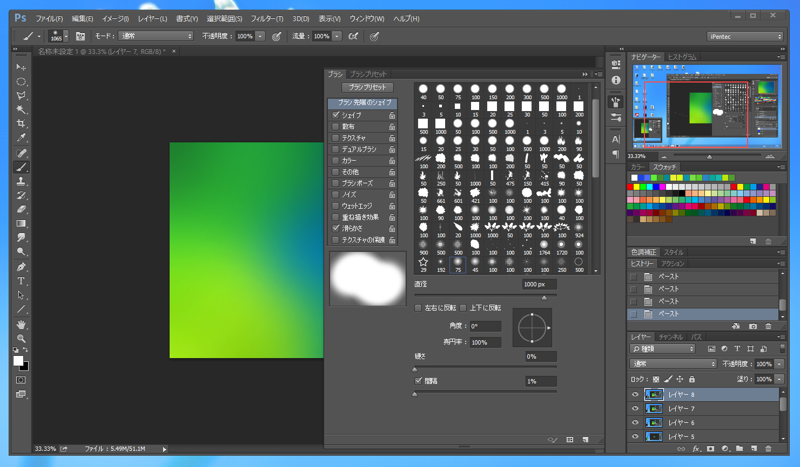Toggle the brush panel icon in options bar
Viewport: 800px width, 467px height.
81,36
